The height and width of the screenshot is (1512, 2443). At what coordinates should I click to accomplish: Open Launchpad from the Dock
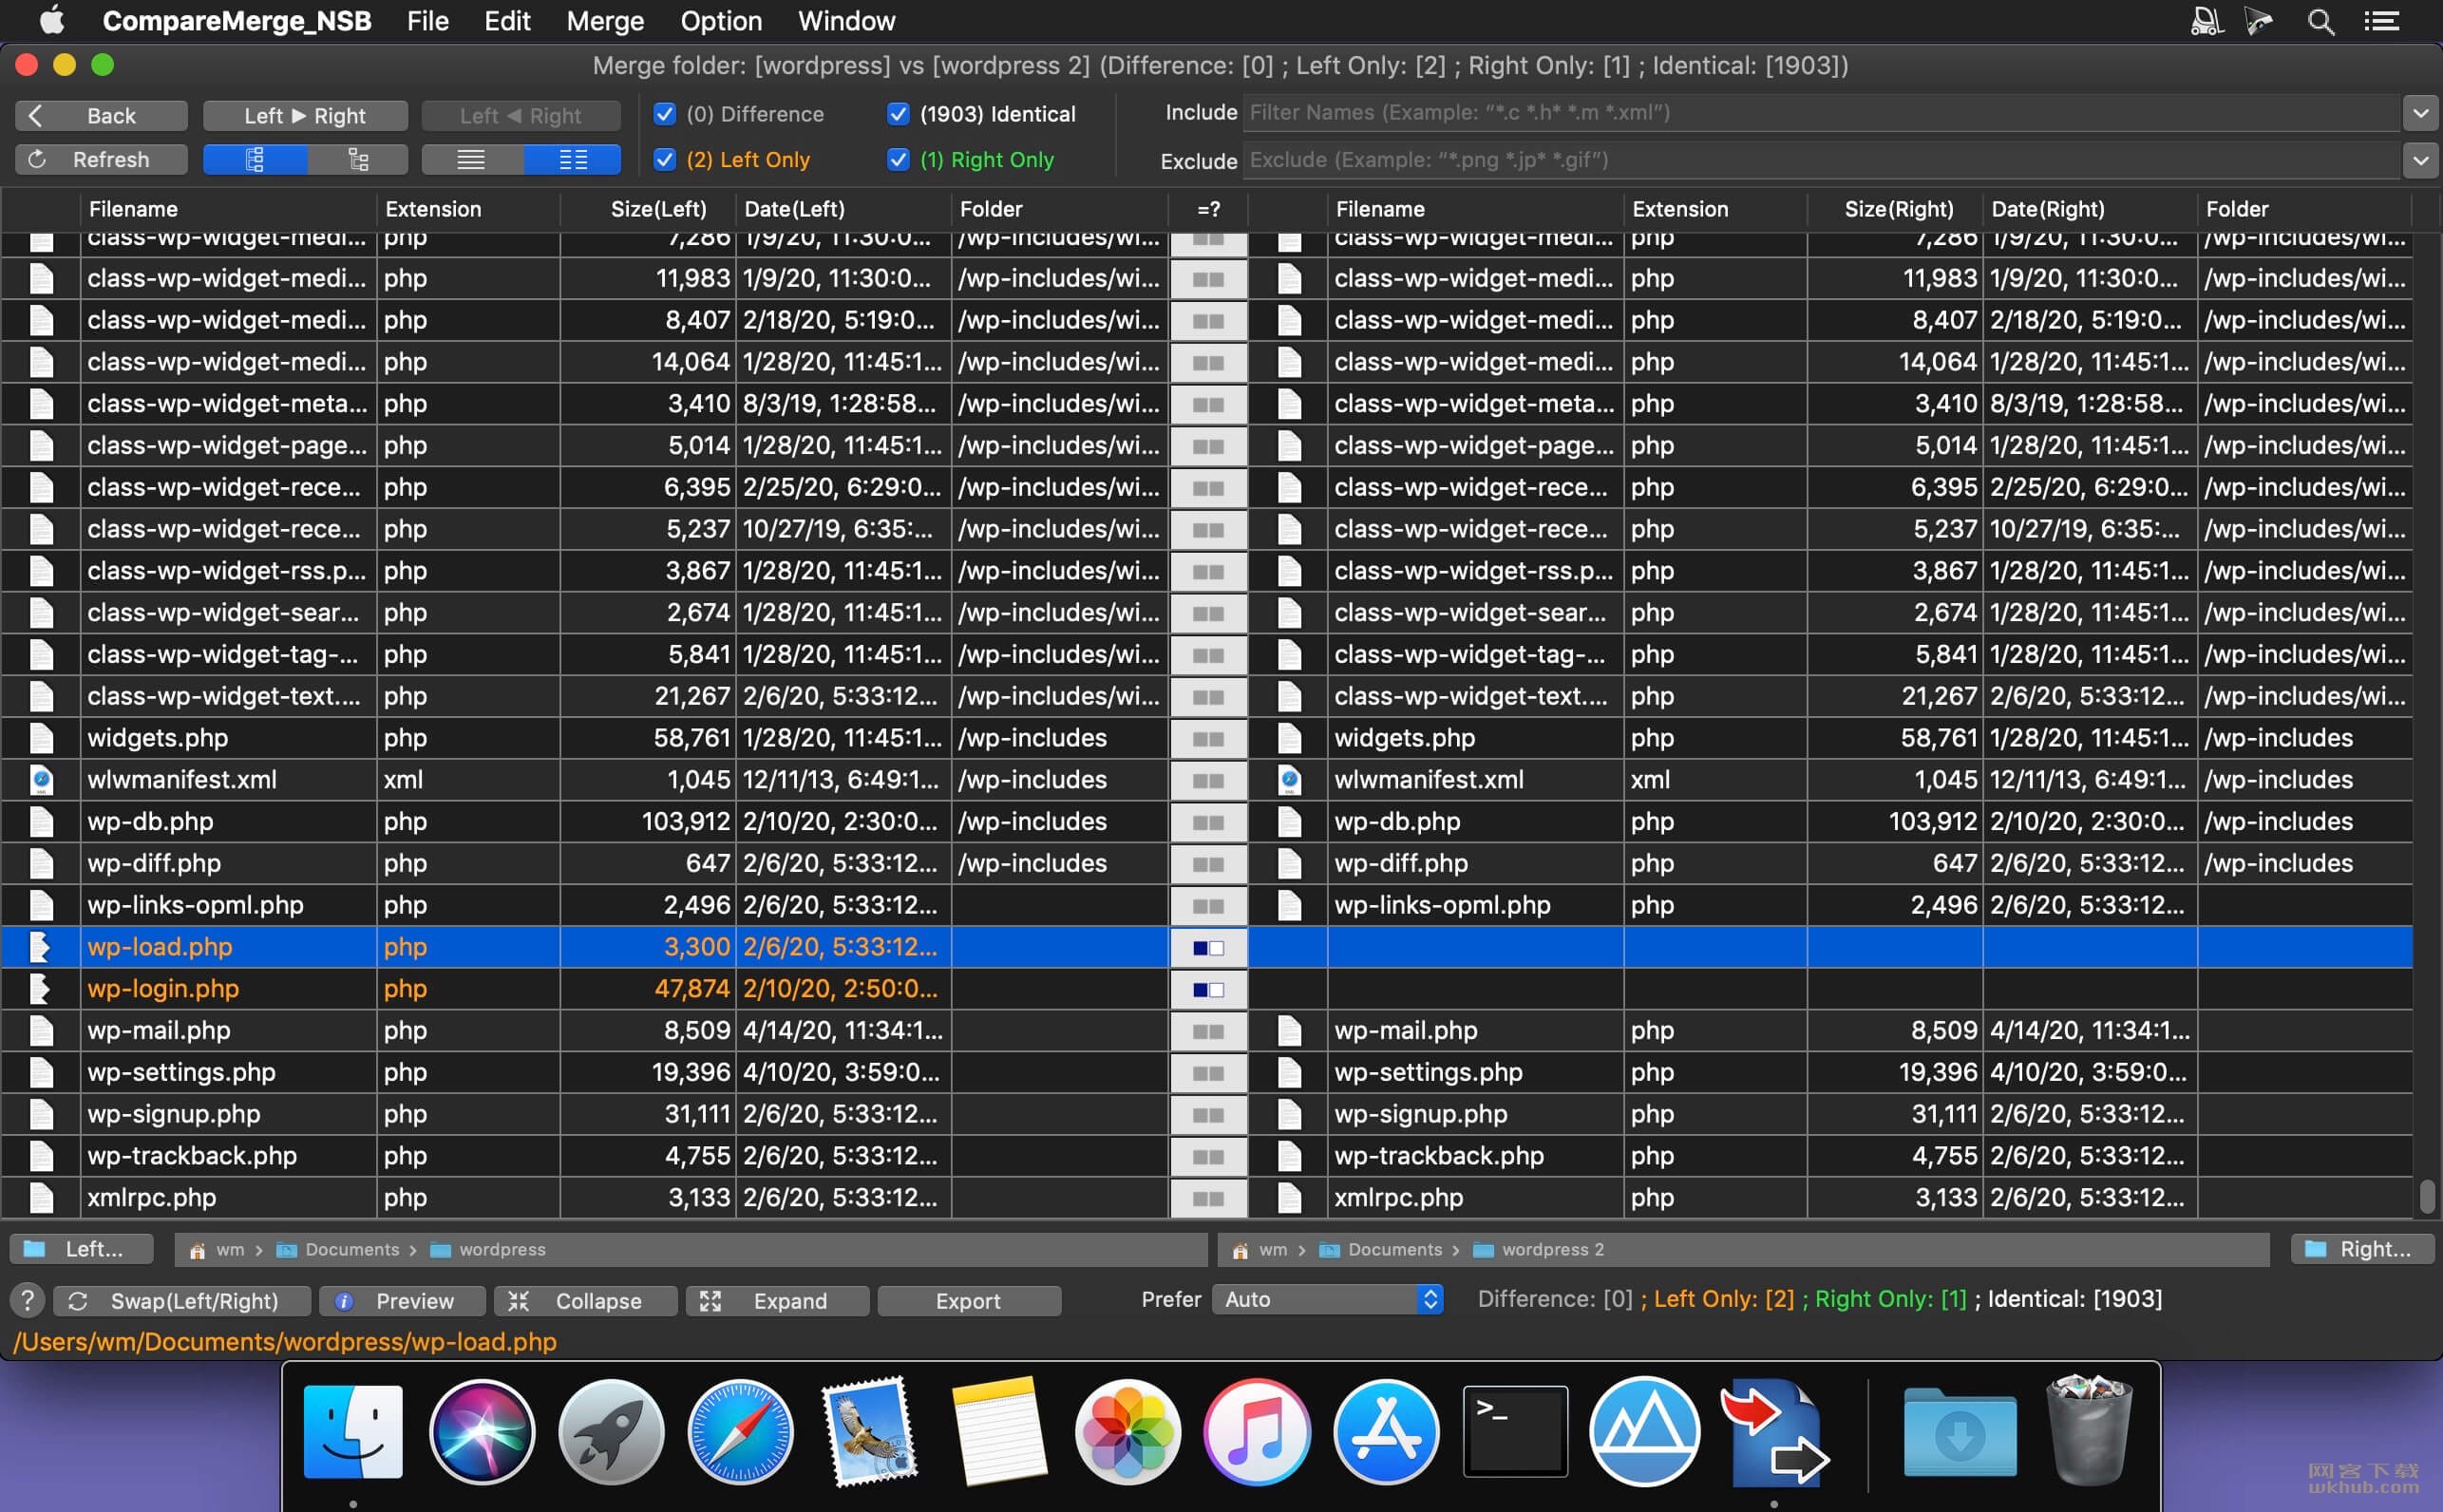pos(611,1431)
